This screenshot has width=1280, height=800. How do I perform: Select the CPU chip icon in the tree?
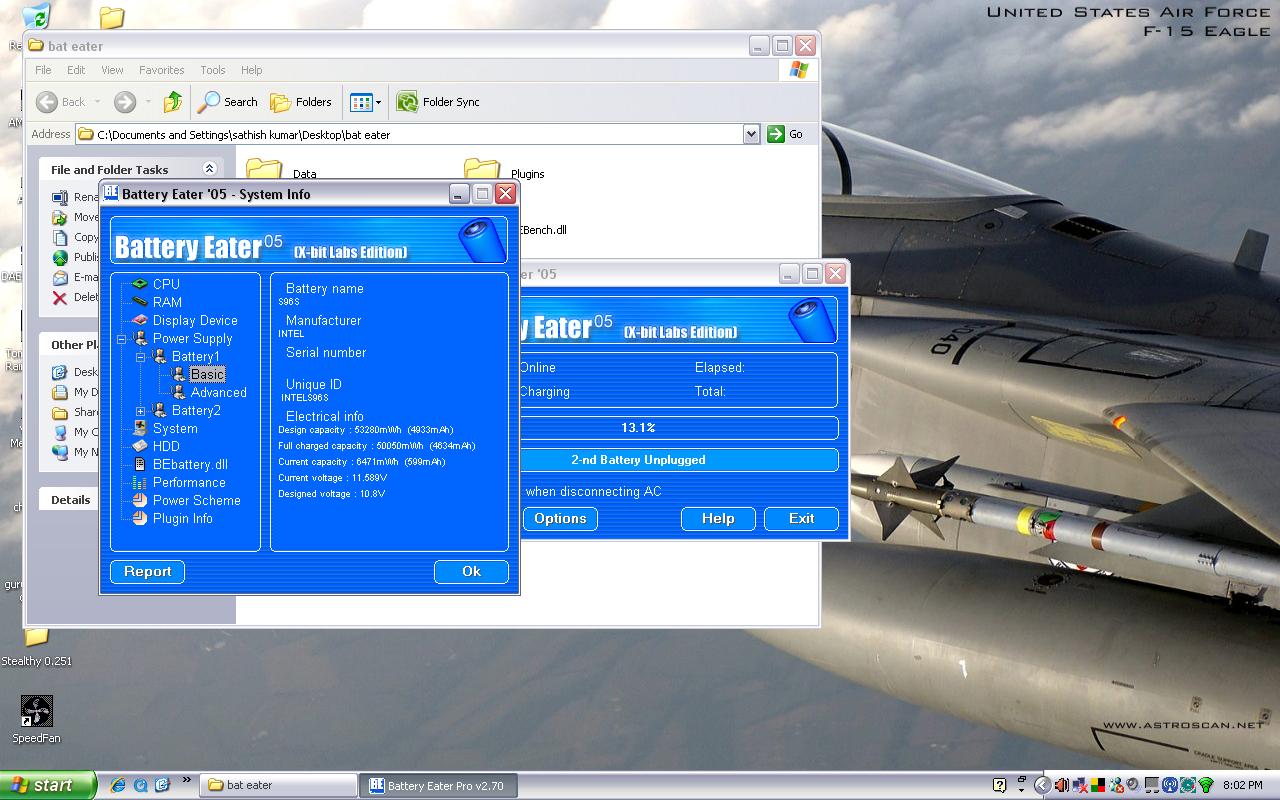pos(140,285)
